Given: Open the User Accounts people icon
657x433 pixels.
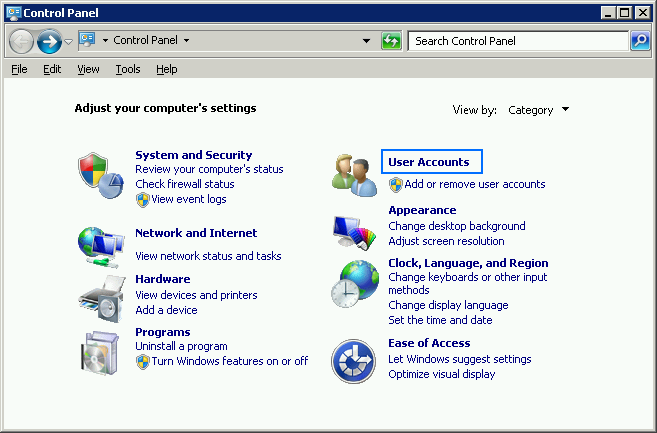Looking at the screenshot, I should click(354, 175).
